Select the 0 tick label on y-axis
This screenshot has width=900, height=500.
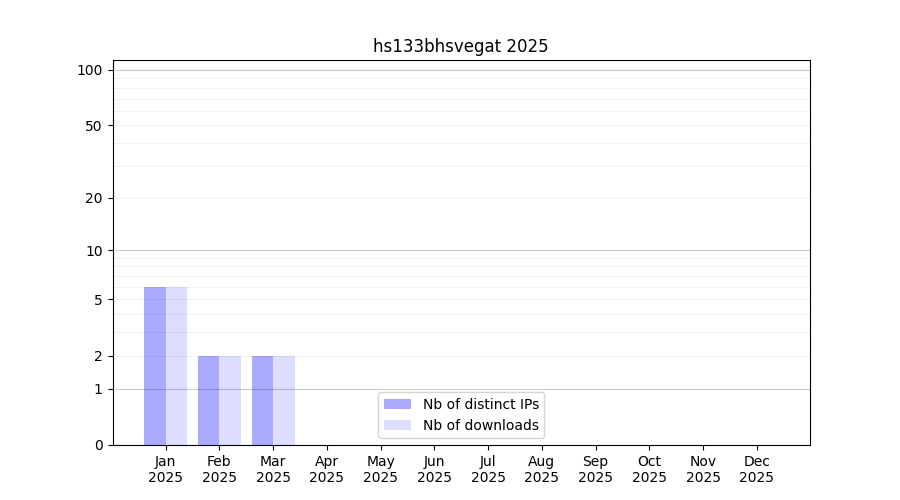coord(98,445)
